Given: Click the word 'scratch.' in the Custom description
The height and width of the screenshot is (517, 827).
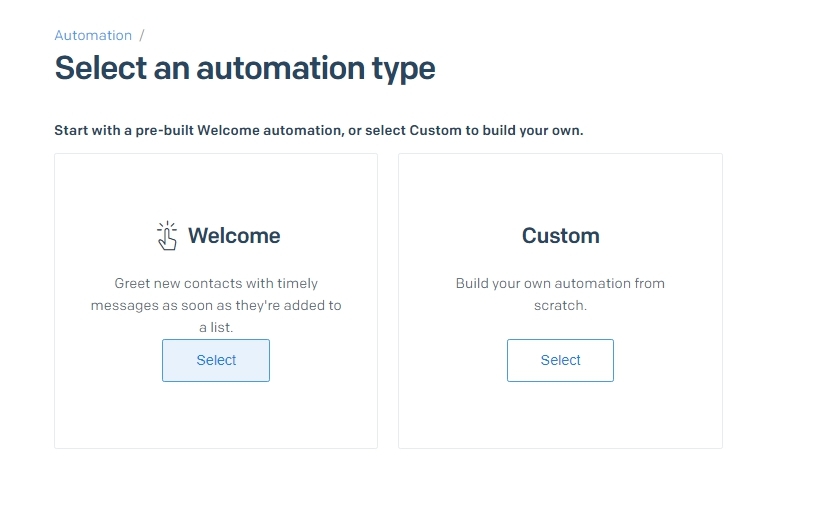Looking at the screenshot, I should pos(560,305).
